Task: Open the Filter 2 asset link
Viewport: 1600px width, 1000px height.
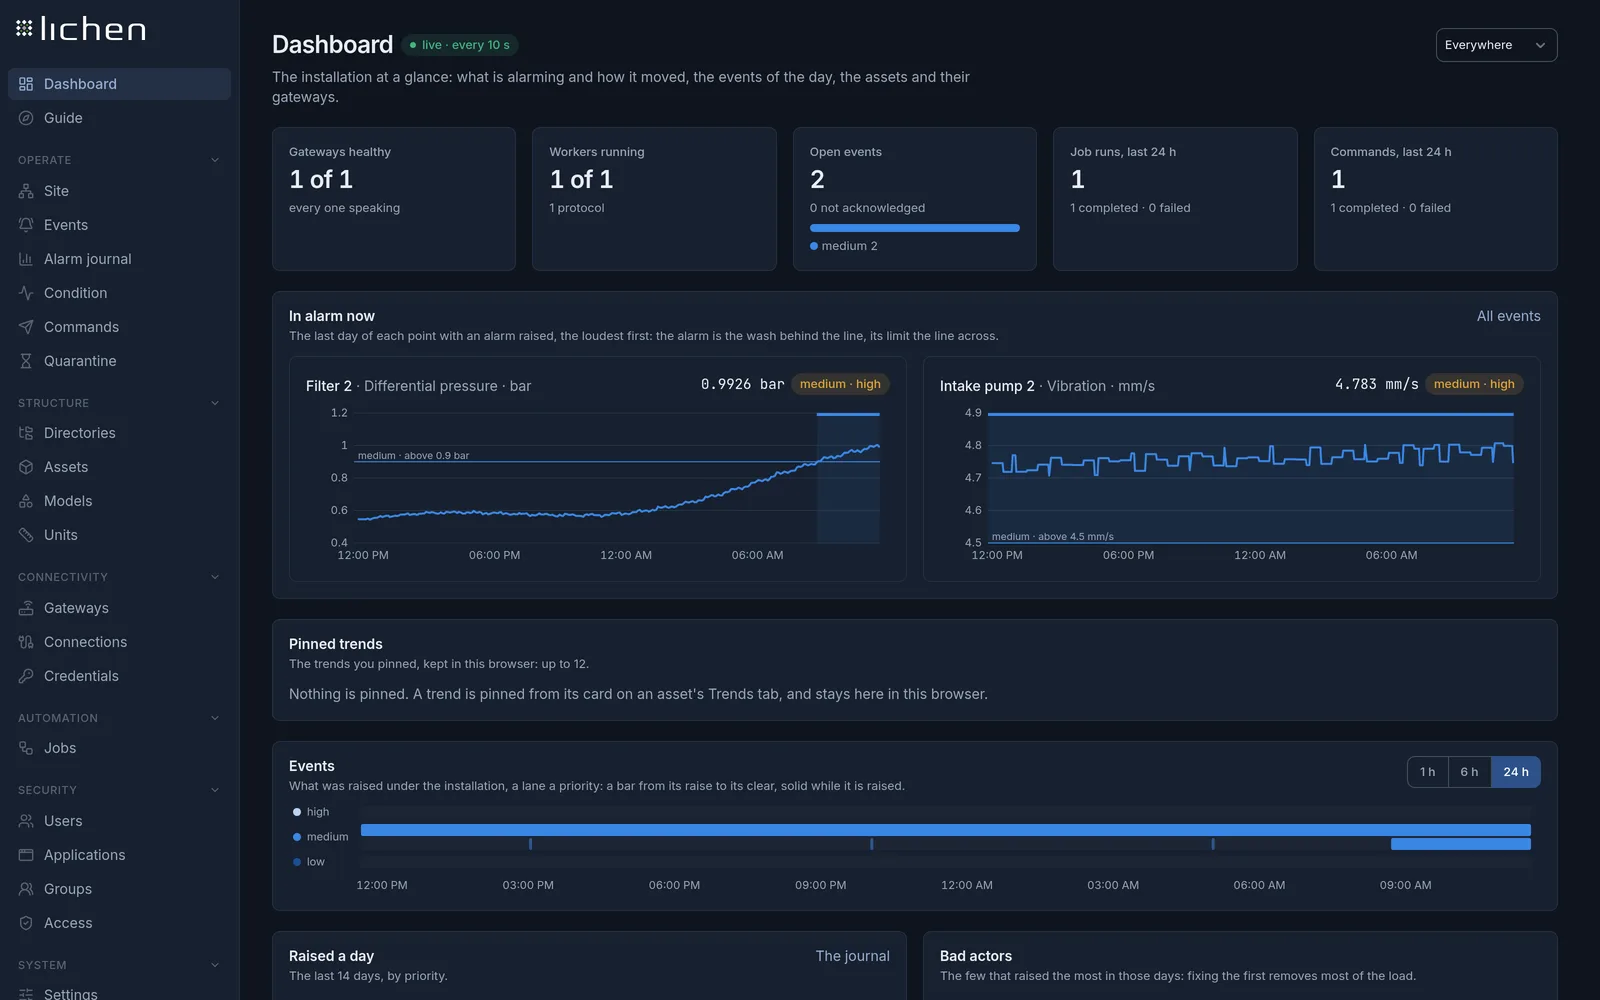Action: [x=329, y=386]
